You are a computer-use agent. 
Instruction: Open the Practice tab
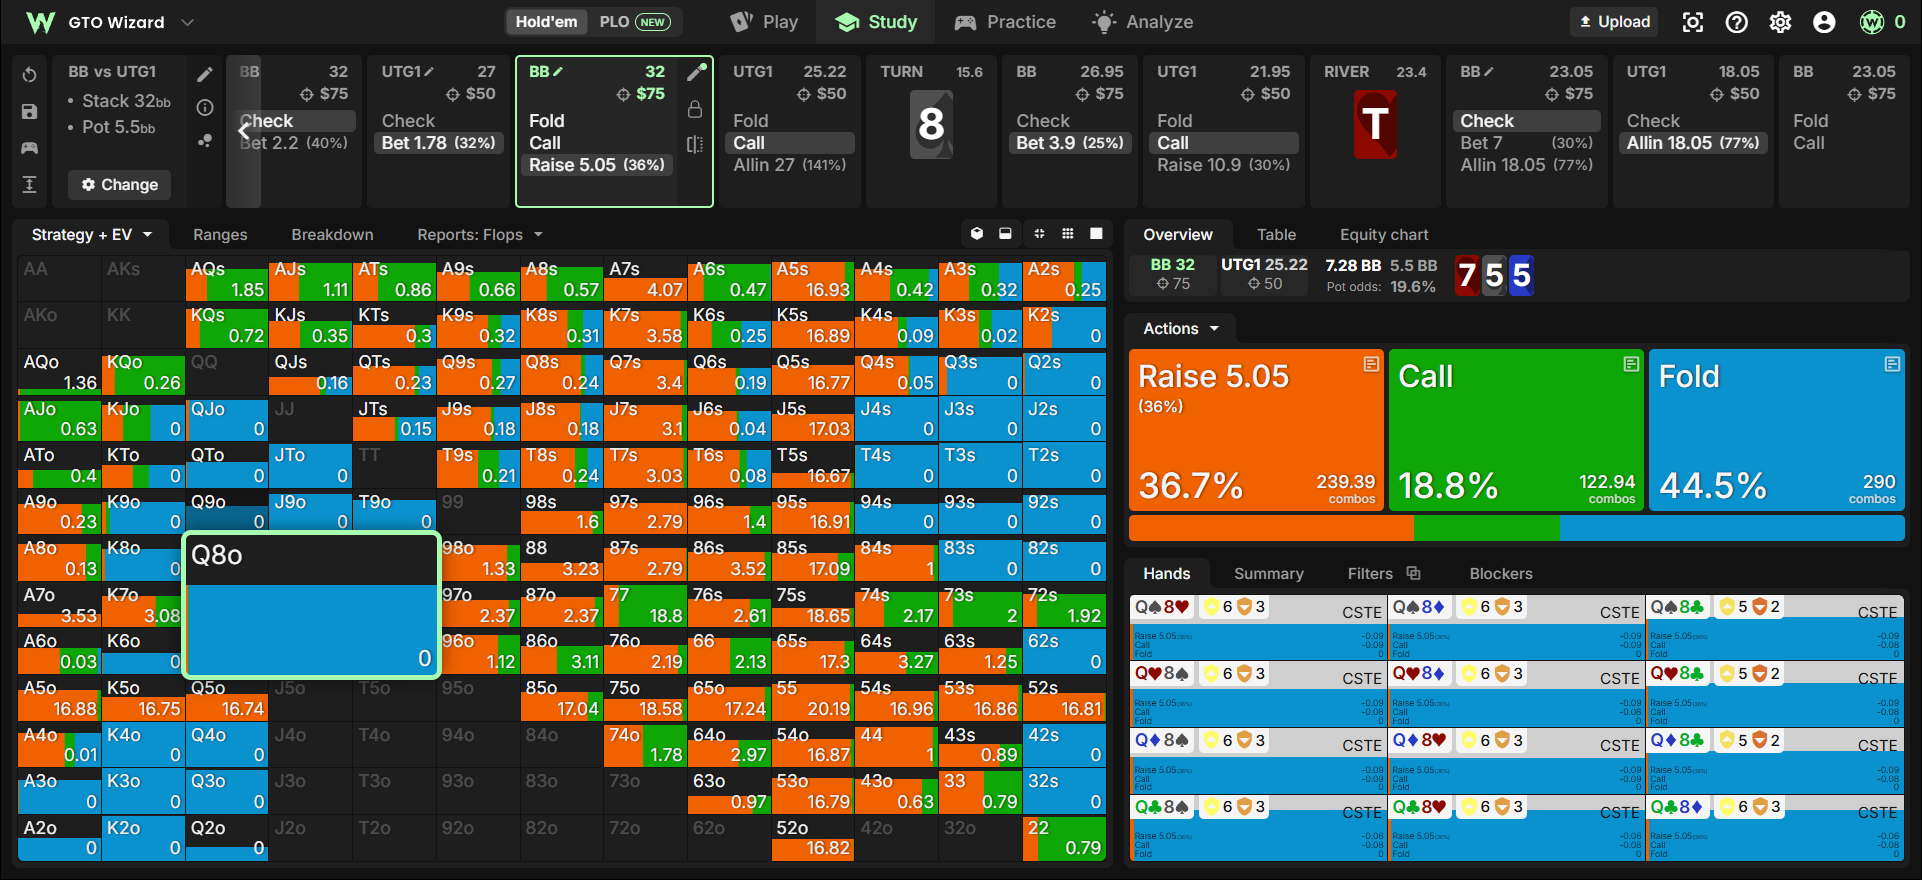pyautogui.click(x=1005, y=22)
